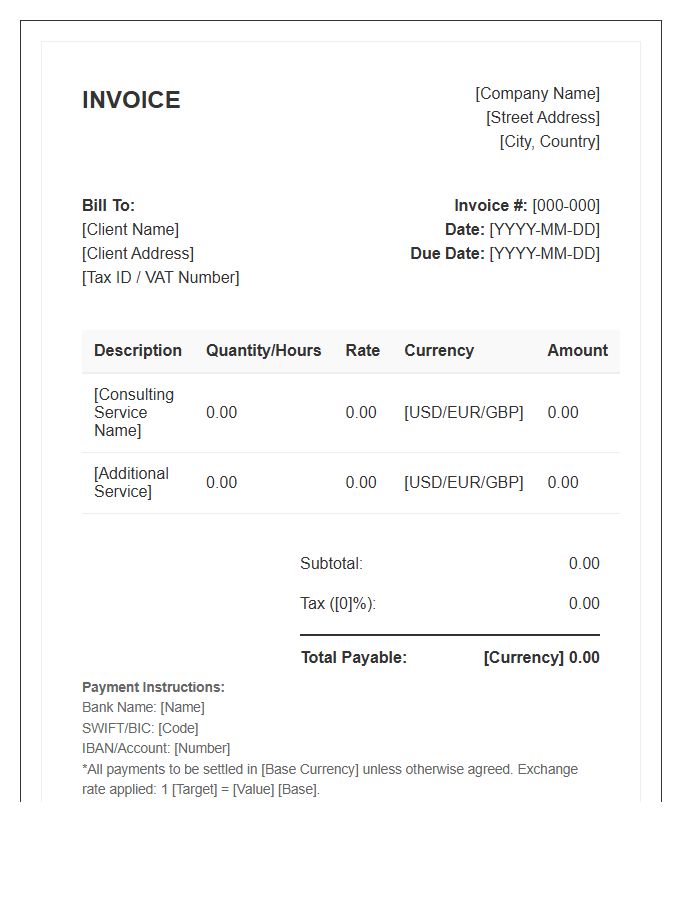This screenshot has height=900, width=700.
Task: Click the Due Date: [YYYY-MM-DD] line
Action: coord(505,254)
